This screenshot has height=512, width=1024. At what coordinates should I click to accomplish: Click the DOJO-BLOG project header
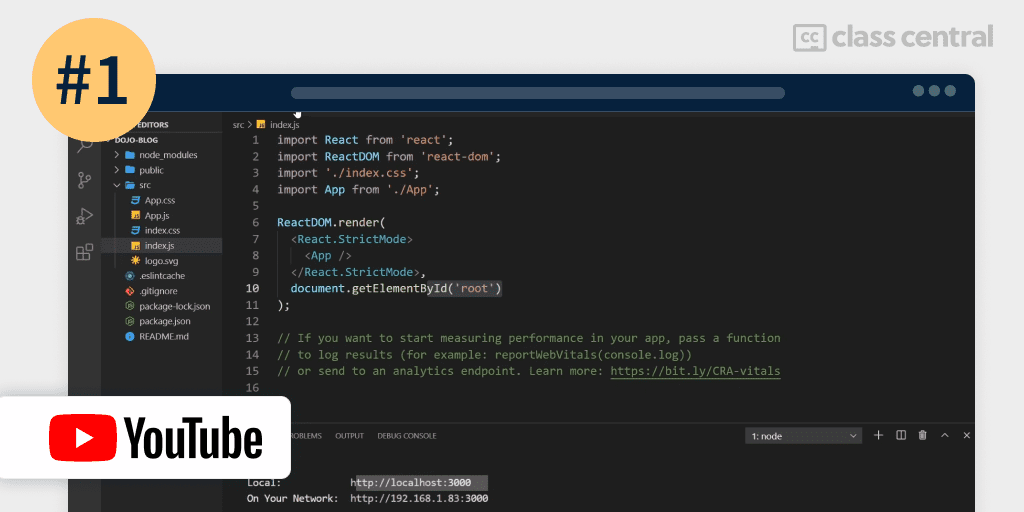tap(137, 140)
